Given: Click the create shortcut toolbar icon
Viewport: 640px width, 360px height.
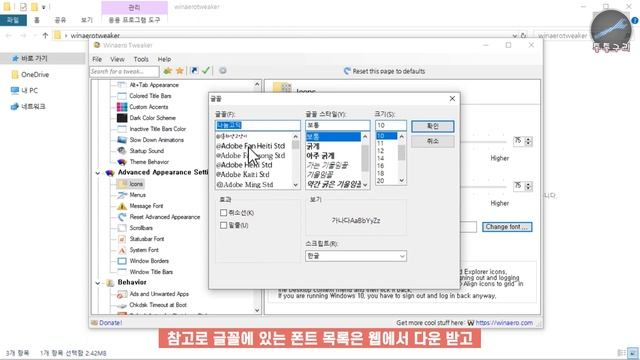Looking at the screenshot, I should pos(194,71).
